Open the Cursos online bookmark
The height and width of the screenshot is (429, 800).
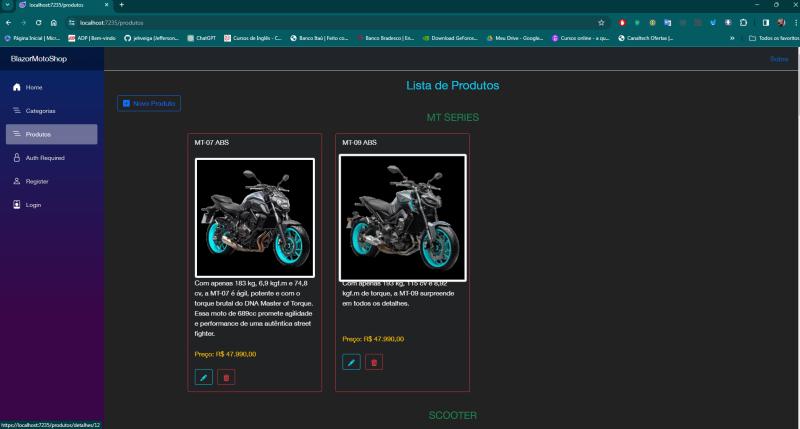[581, 38]
